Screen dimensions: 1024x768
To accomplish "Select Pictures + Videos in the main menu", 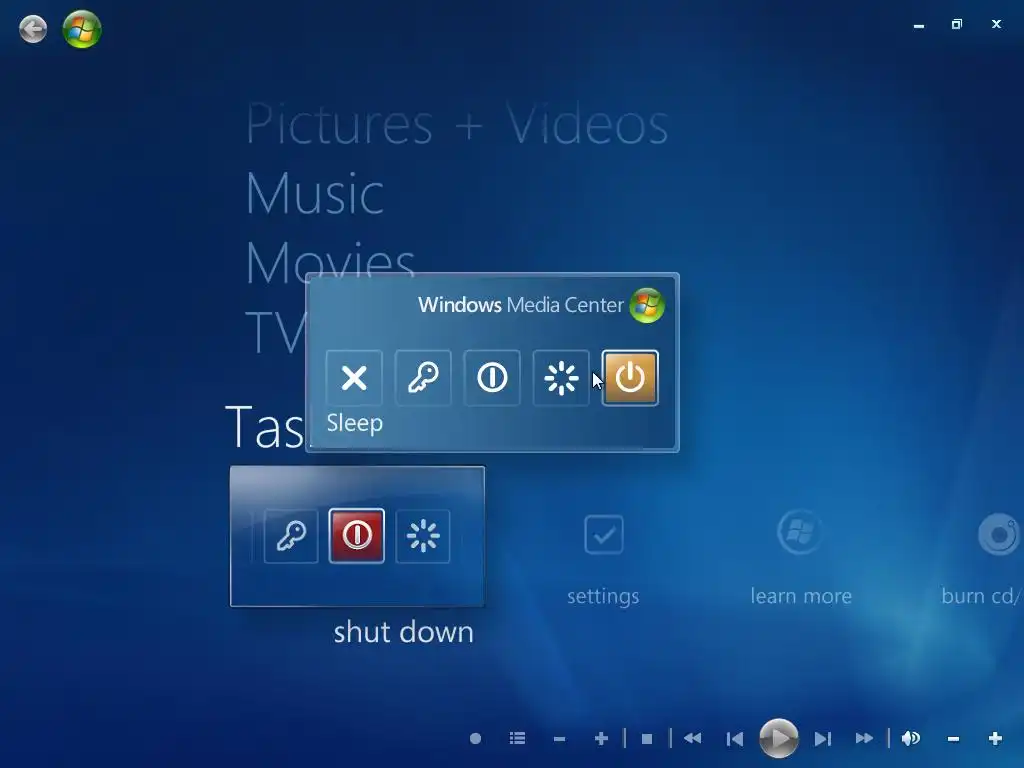I will point(457,124).
